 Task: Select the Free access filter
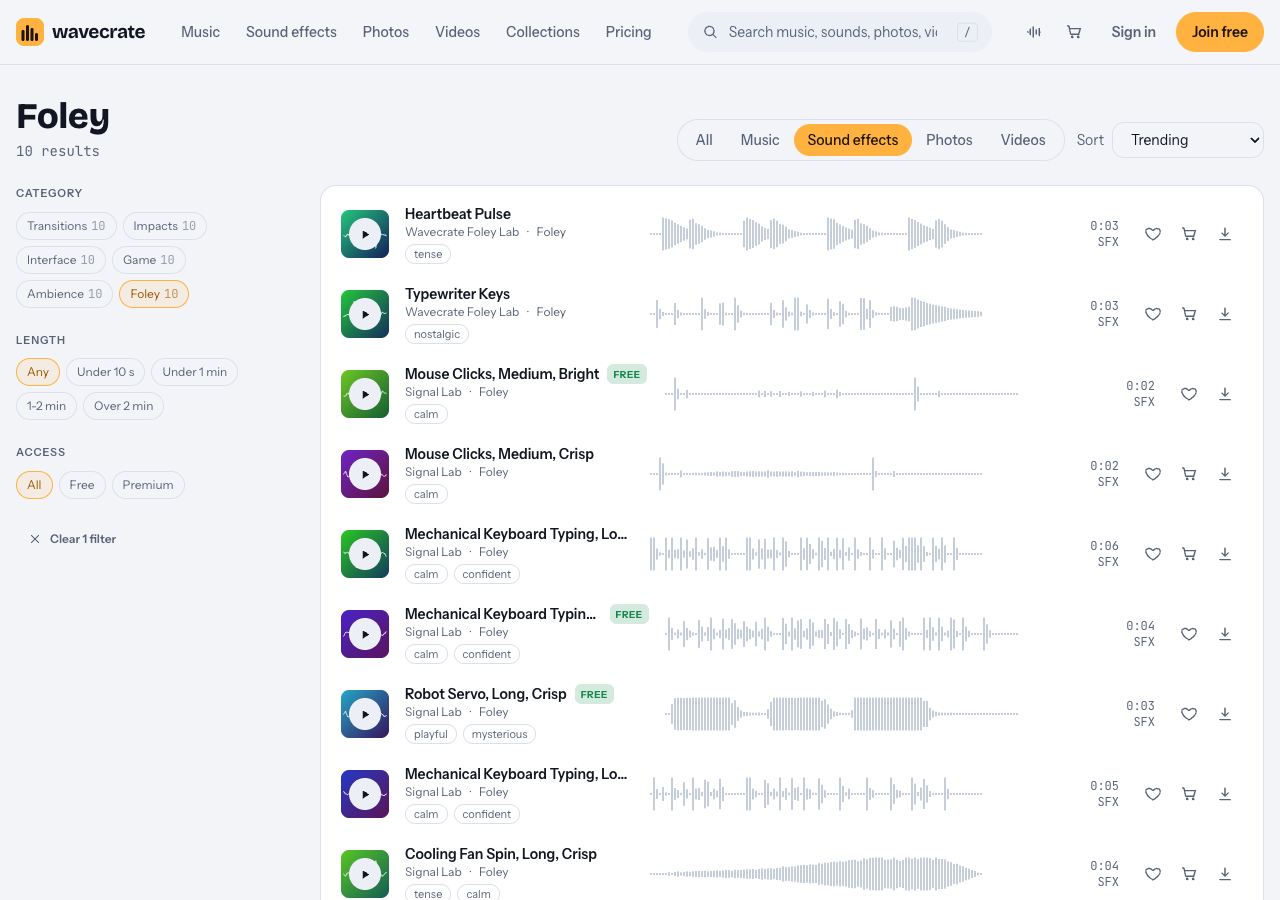click(82, 485)
